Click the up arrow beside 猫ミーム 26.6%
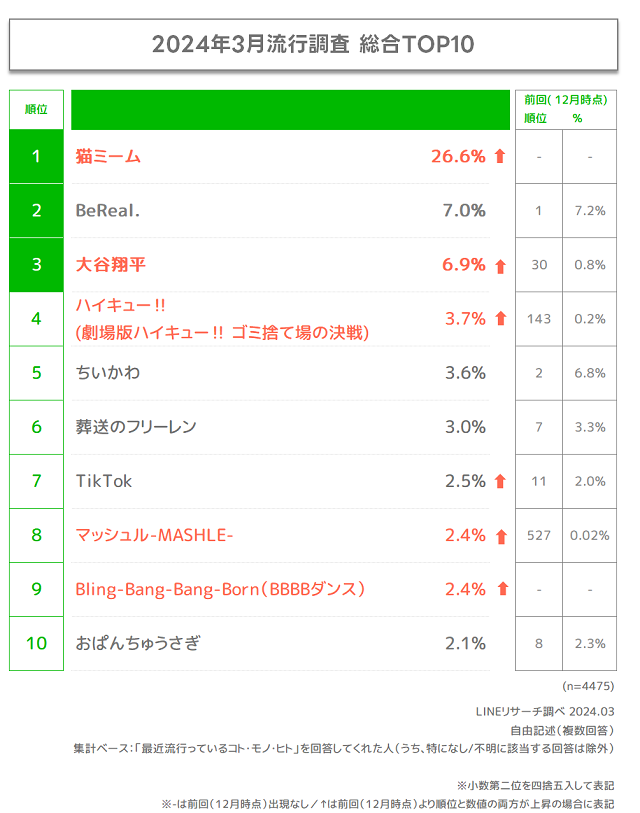Screen dimensions: 640x813 500,157
